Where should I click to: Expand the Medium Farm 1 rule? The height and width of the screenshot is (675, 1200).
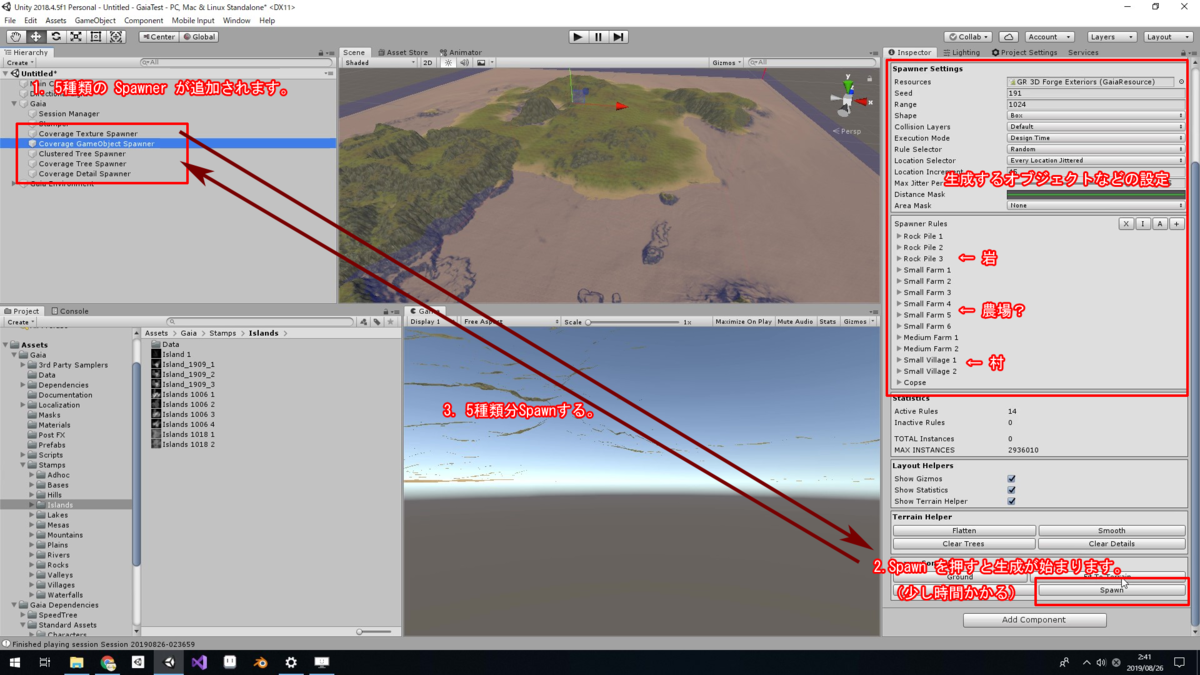(x=899, y=337)
